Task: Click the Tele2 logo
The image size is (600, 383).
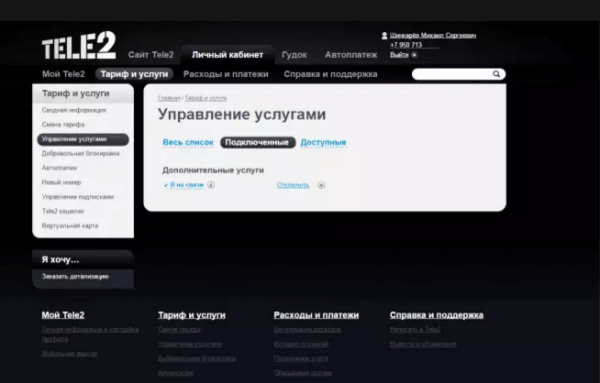Action: click(79, 45)
